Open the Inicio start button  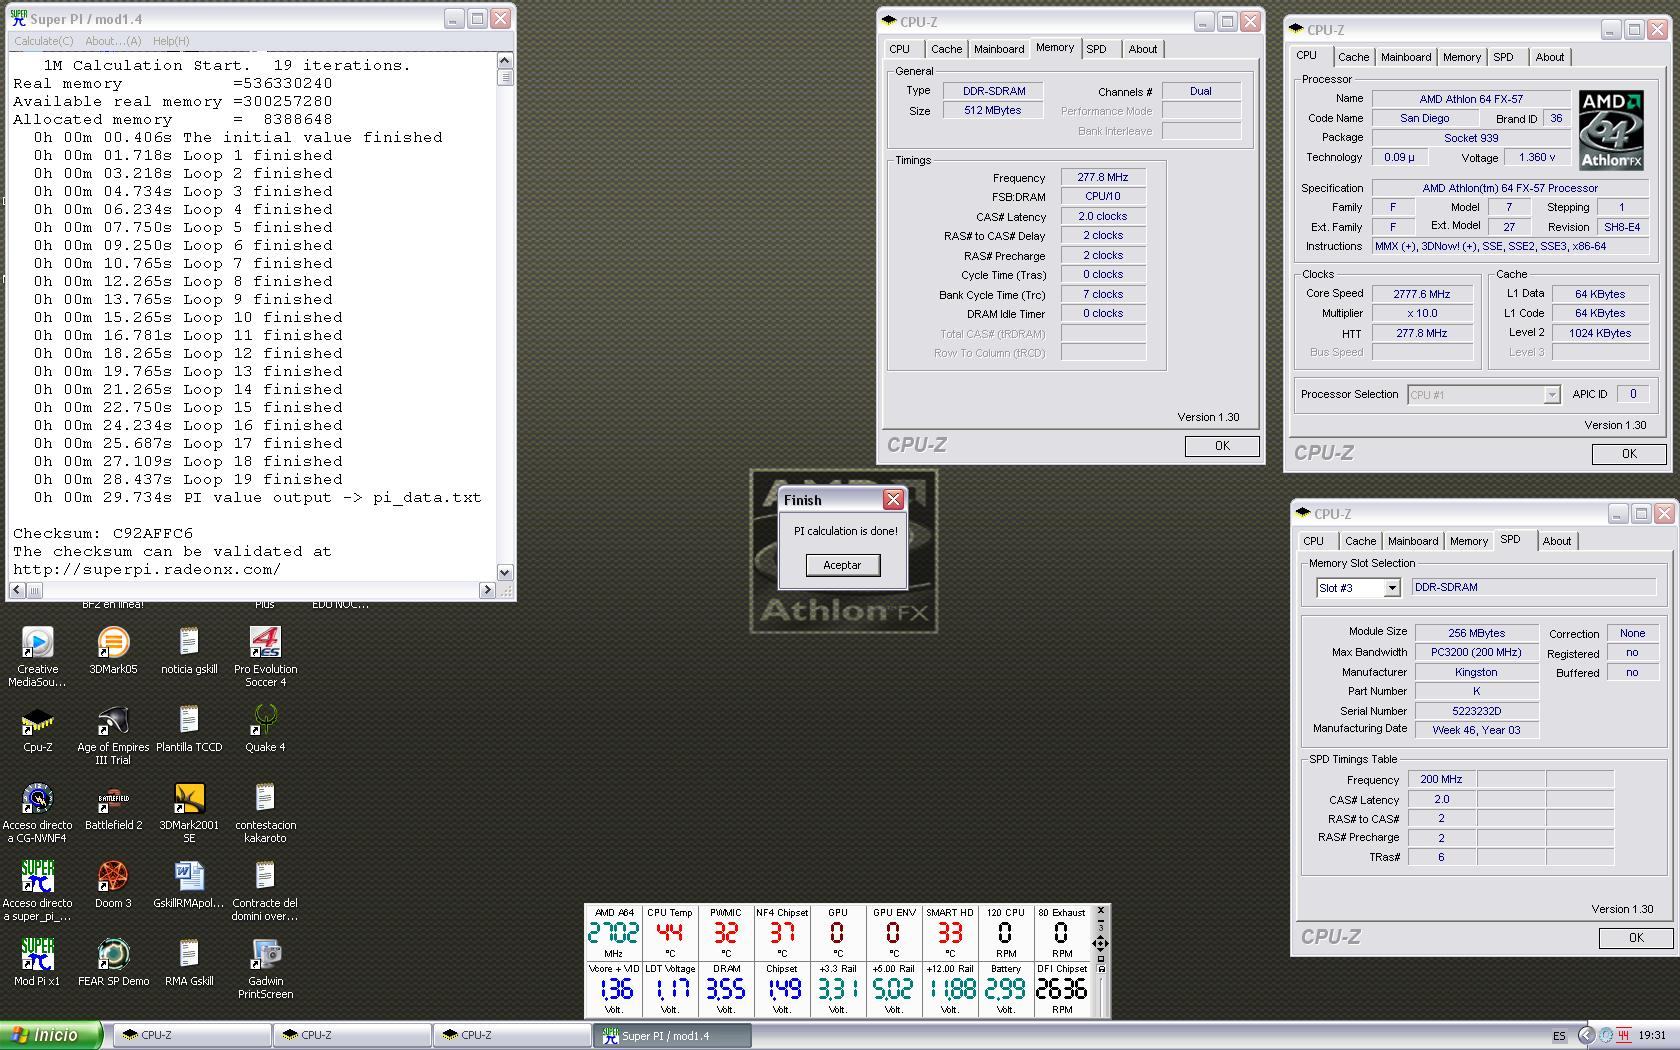point(51,1035)
